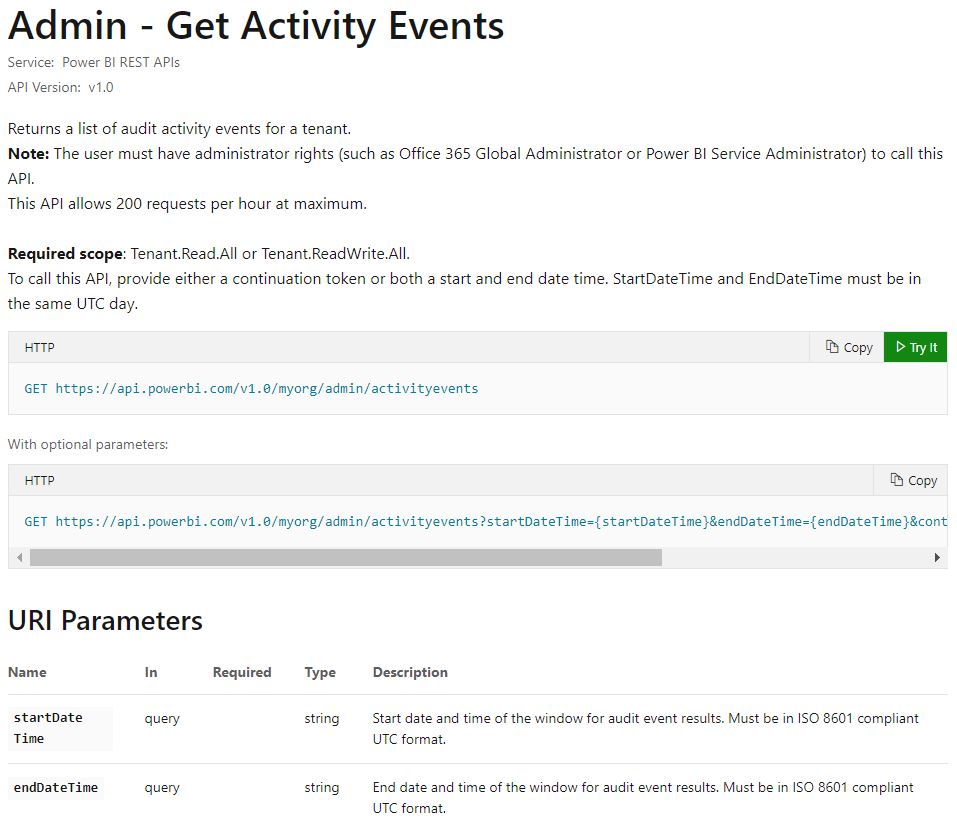Click the scroll left arrow in code block
The image size is (957, 824).
(x=19, y=557)
